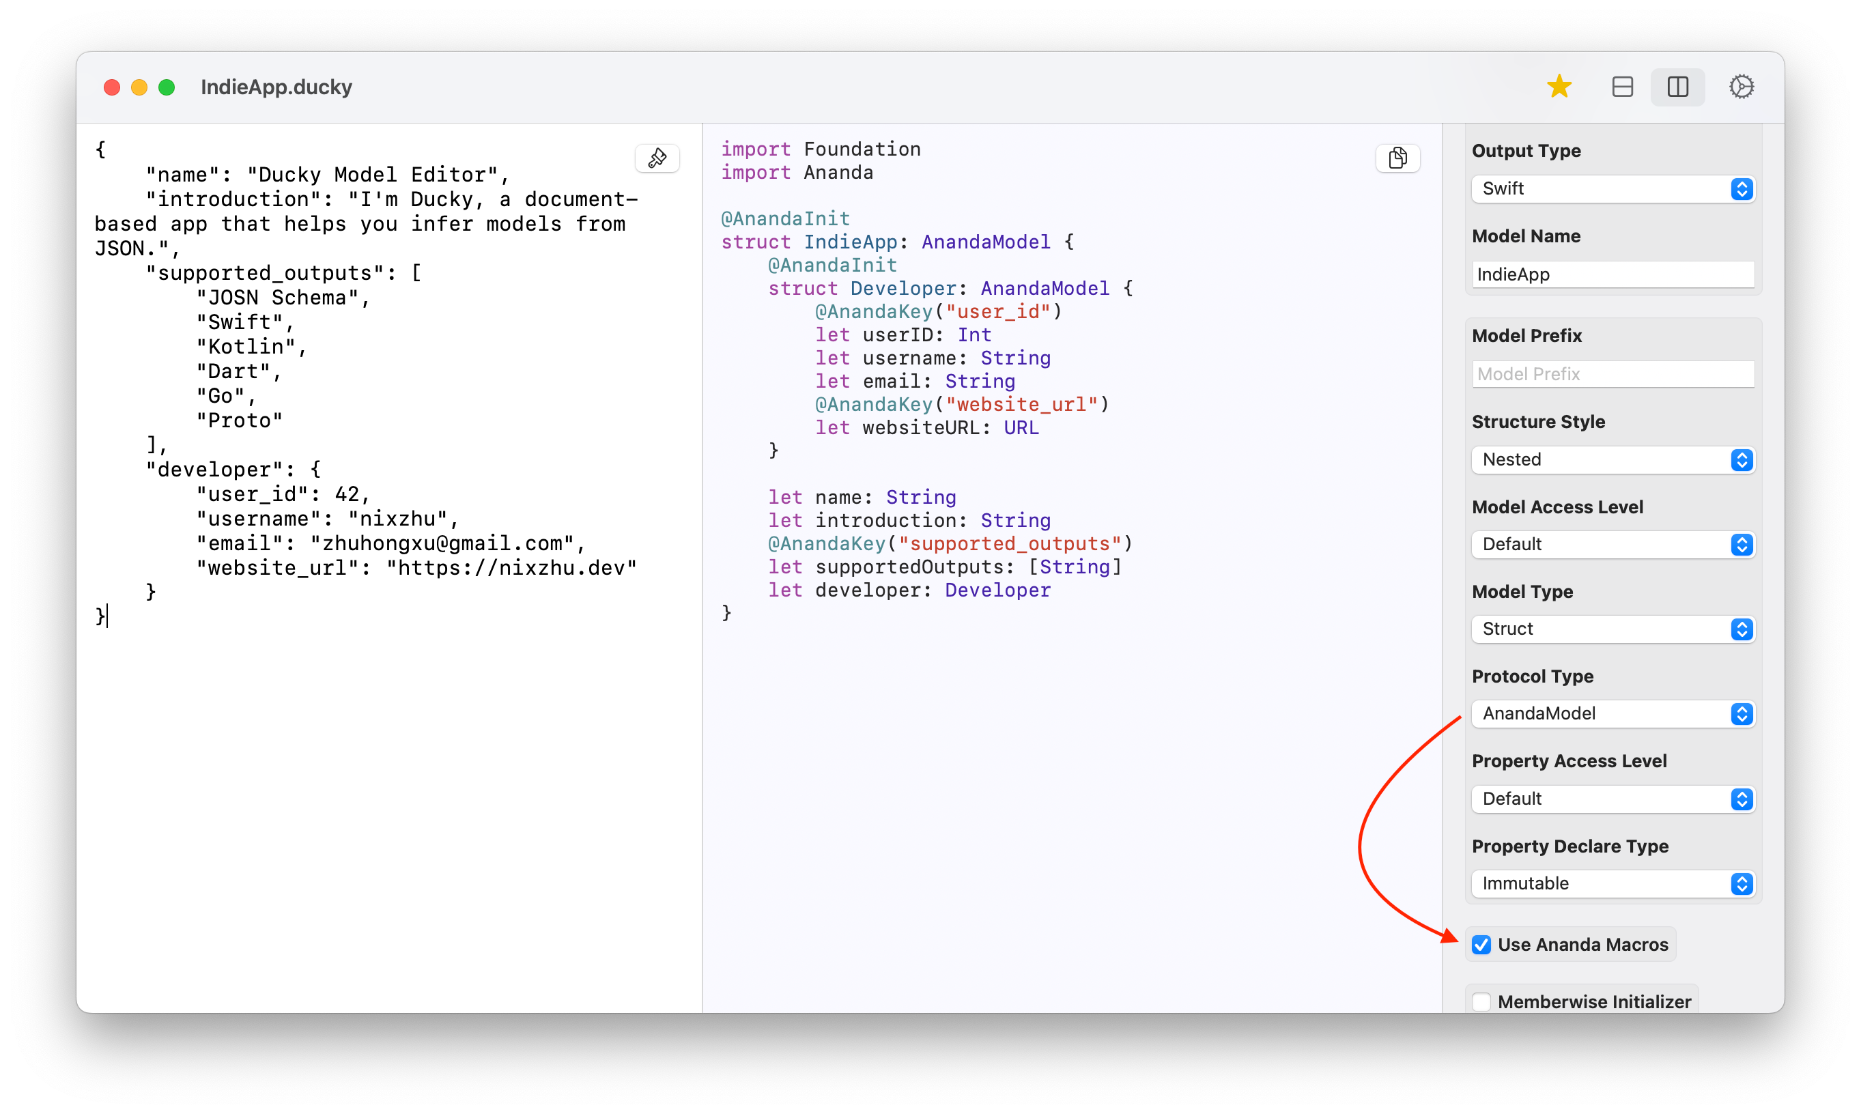Click the "website_url" JSON line

416,568
